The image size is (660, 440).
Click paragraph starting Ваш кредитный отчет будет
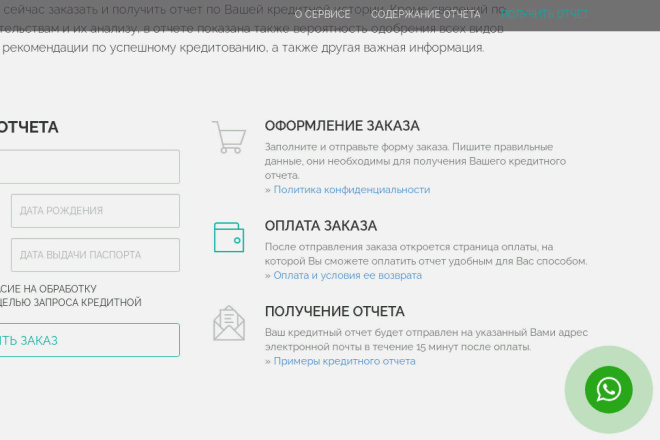(x=426, y=340)
